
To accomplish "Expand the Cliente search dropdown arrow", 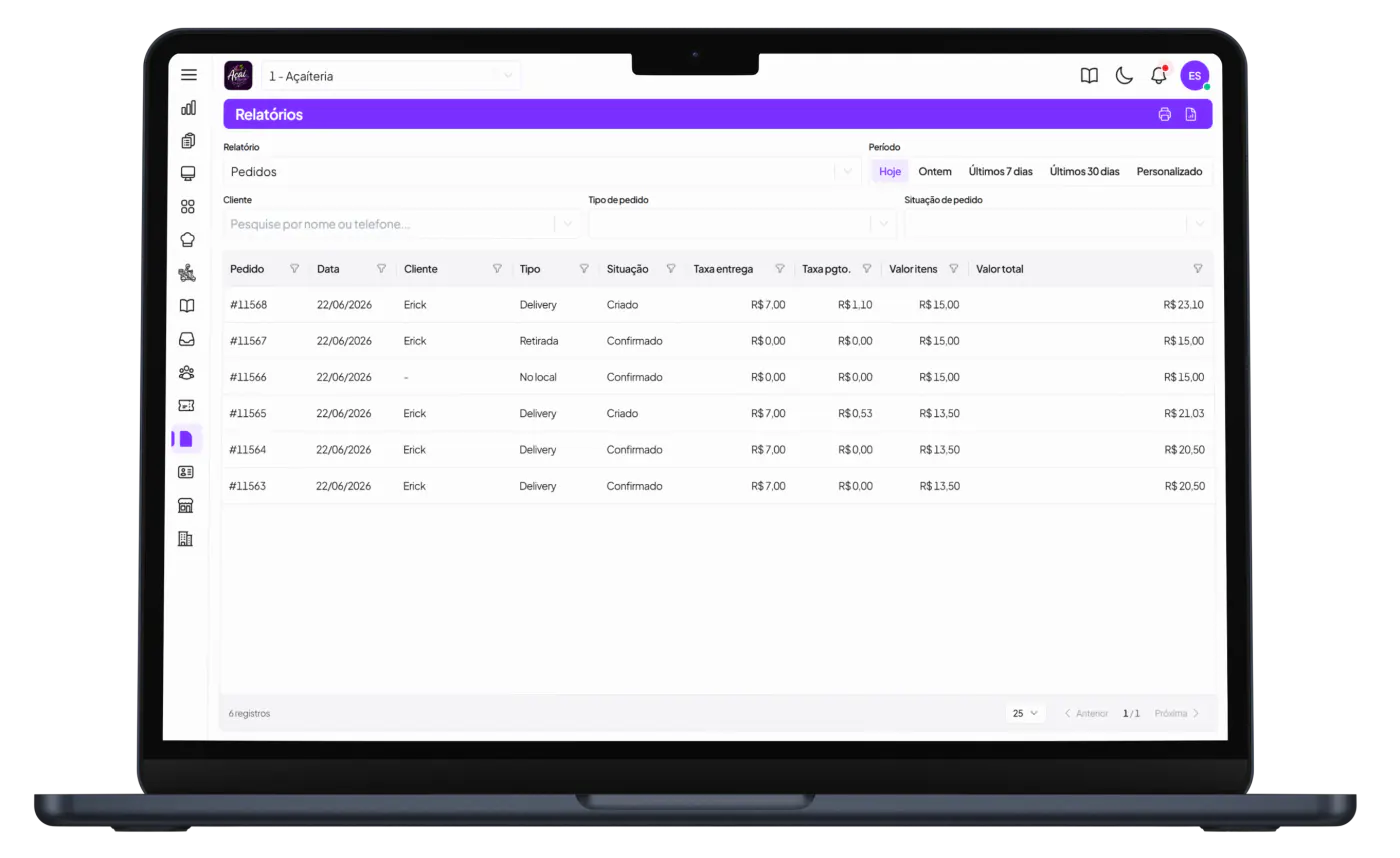I will pos(568,224).
